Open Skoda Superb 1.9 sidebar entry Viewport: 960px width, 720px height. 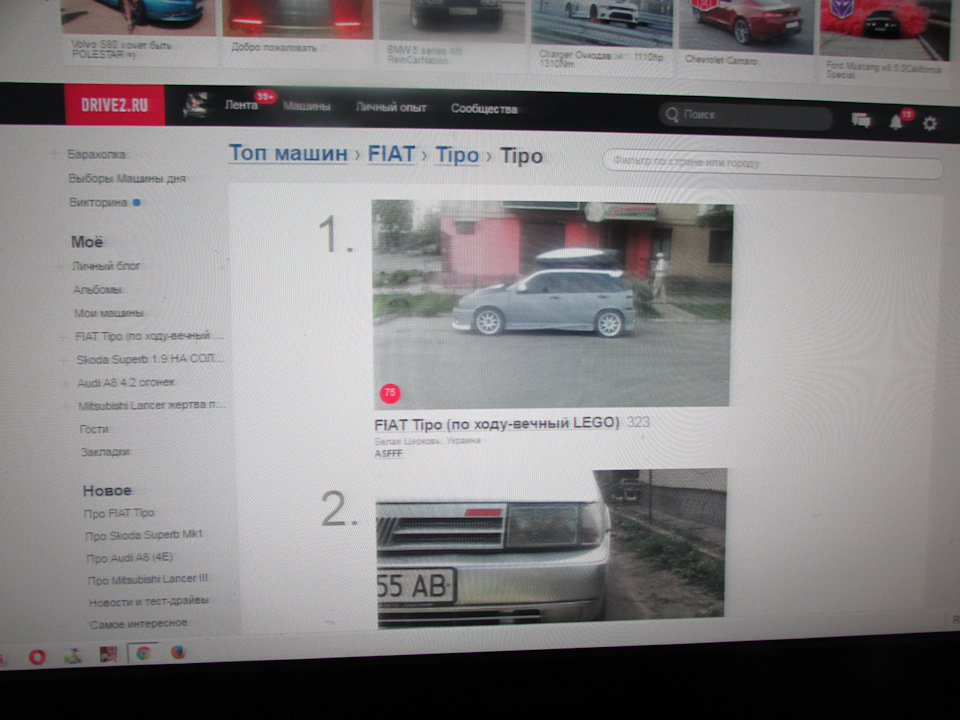pyautogui.click(x=149, y=359)
